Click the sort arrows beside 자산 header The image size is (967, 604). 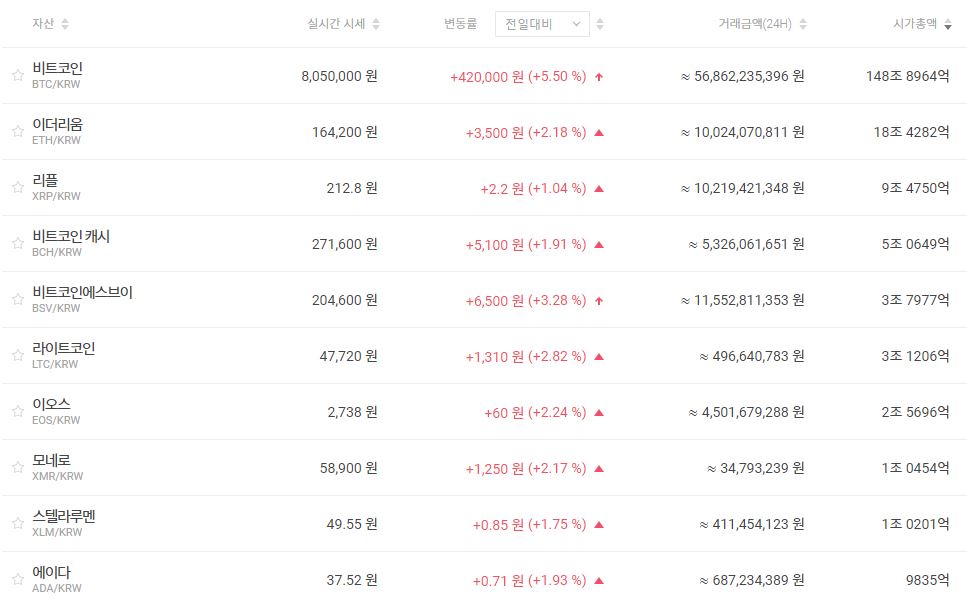coord(65,24)
